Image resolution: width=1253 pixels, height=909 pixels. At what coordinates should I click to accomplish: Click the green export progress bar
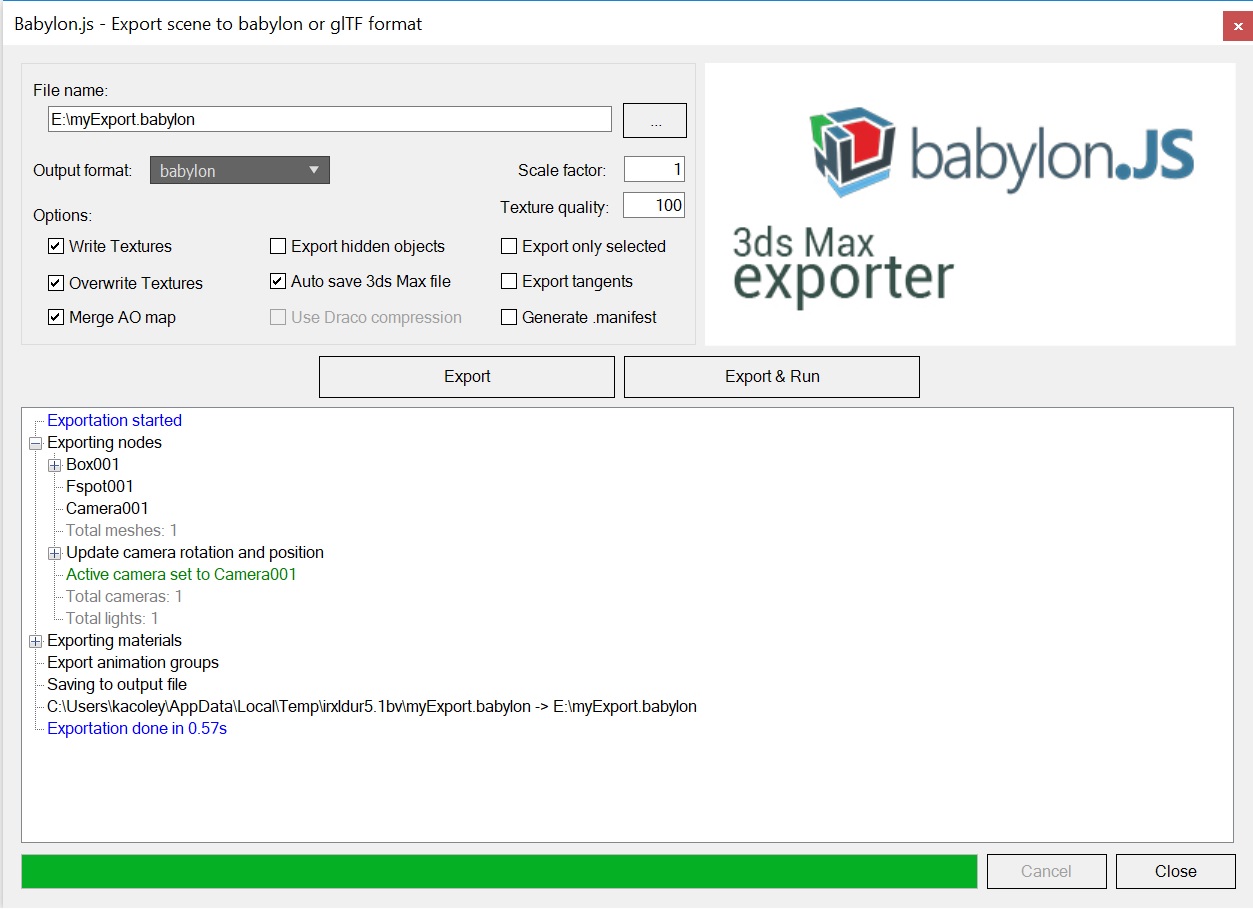(x=499, y=871)
